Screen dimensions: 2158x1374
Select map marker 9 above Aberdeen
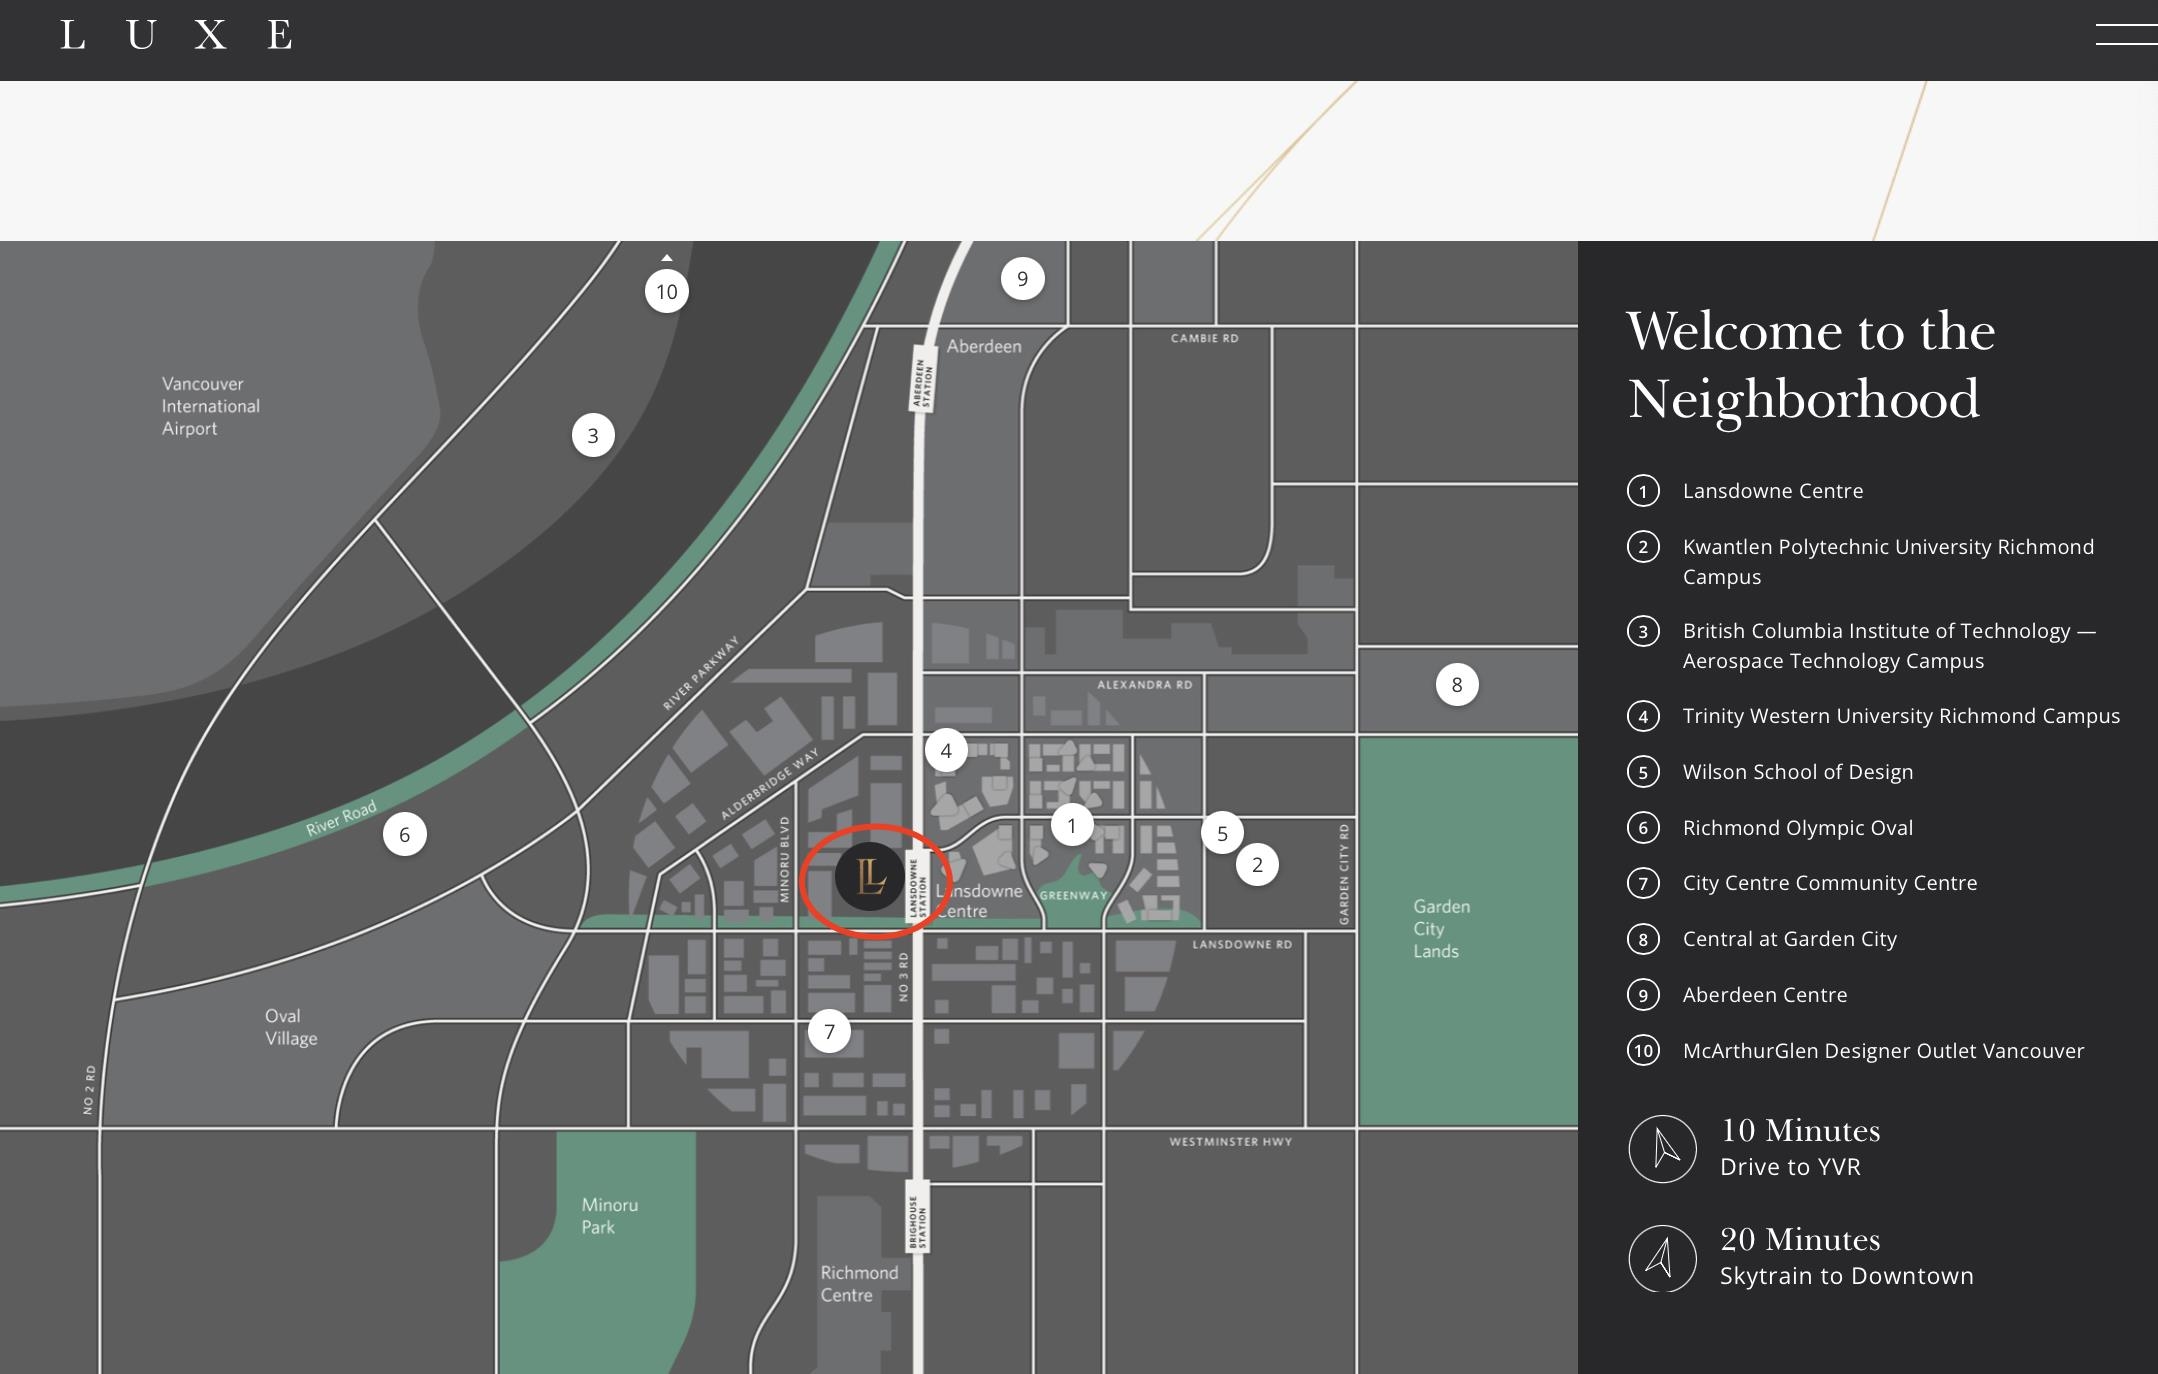[x=1022, y=279]
